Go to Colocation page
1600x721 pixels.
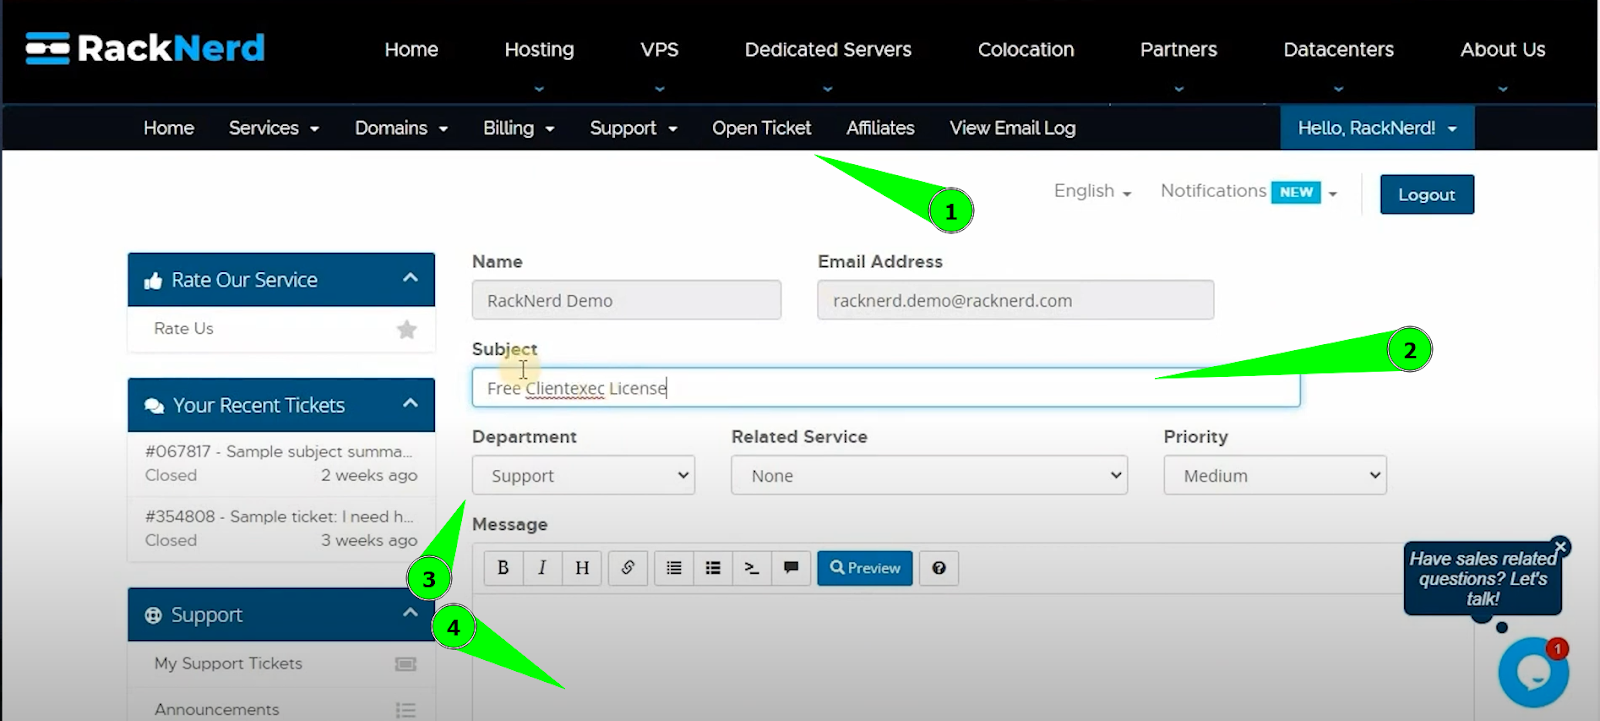pos(1026,50)
